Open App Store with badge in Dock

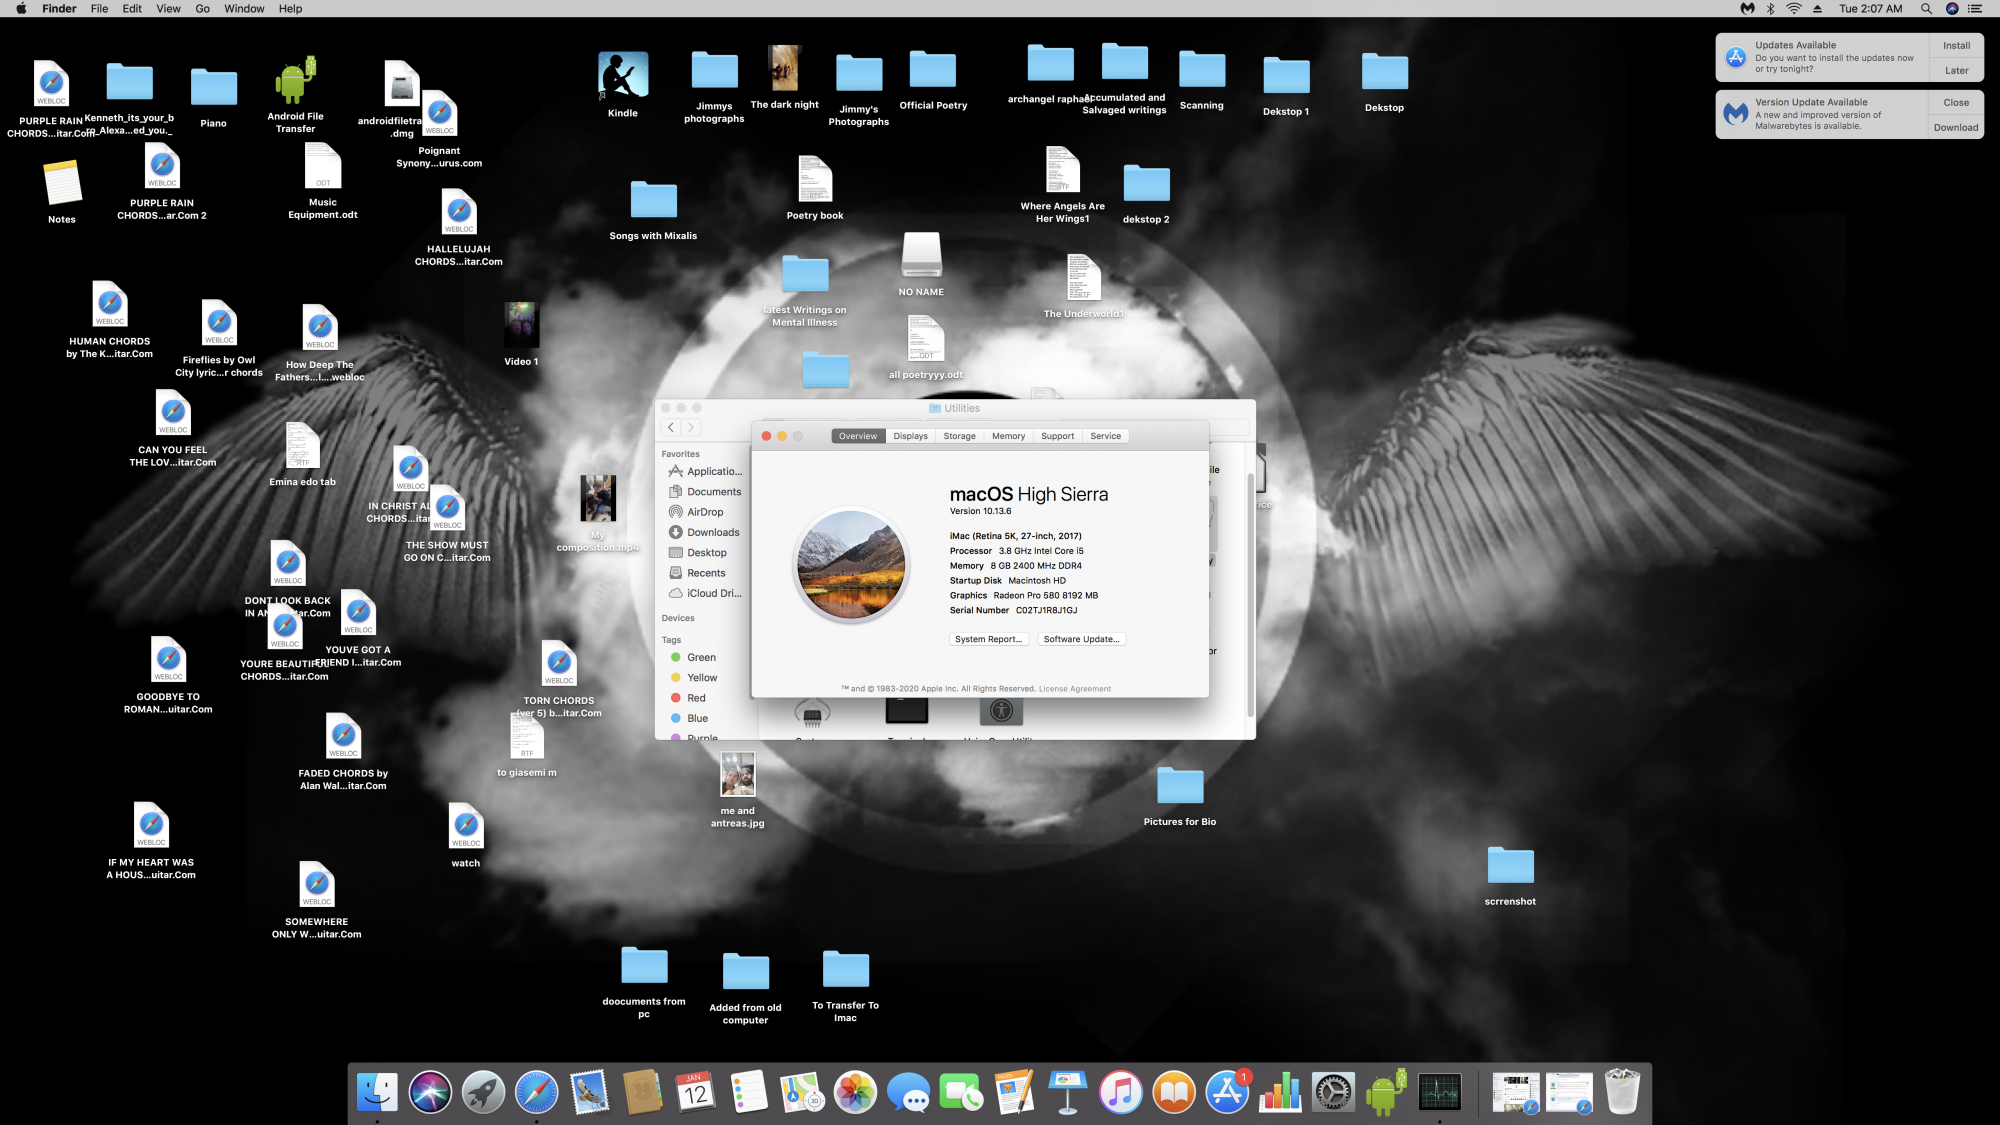(1227, 1092)
